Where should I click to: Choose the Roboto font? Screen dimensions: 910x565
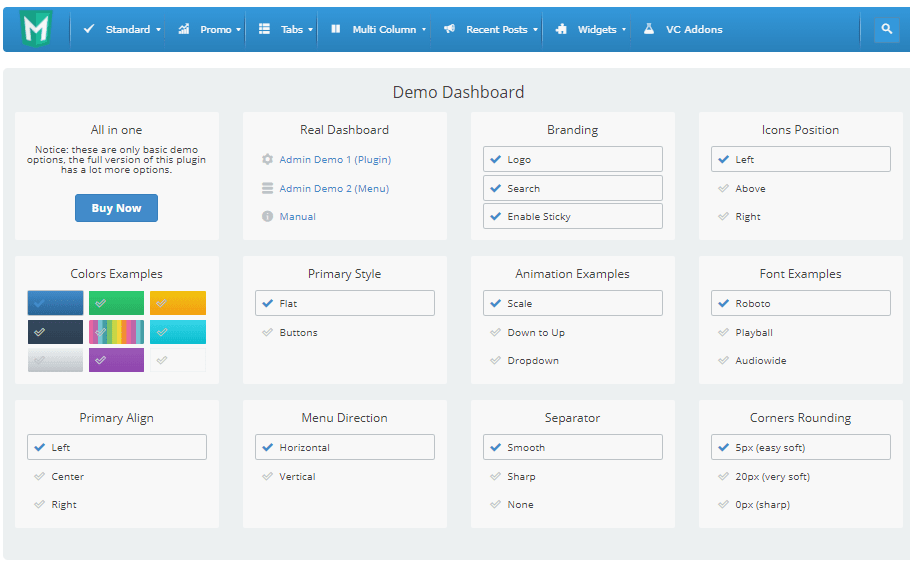[800, 303]
